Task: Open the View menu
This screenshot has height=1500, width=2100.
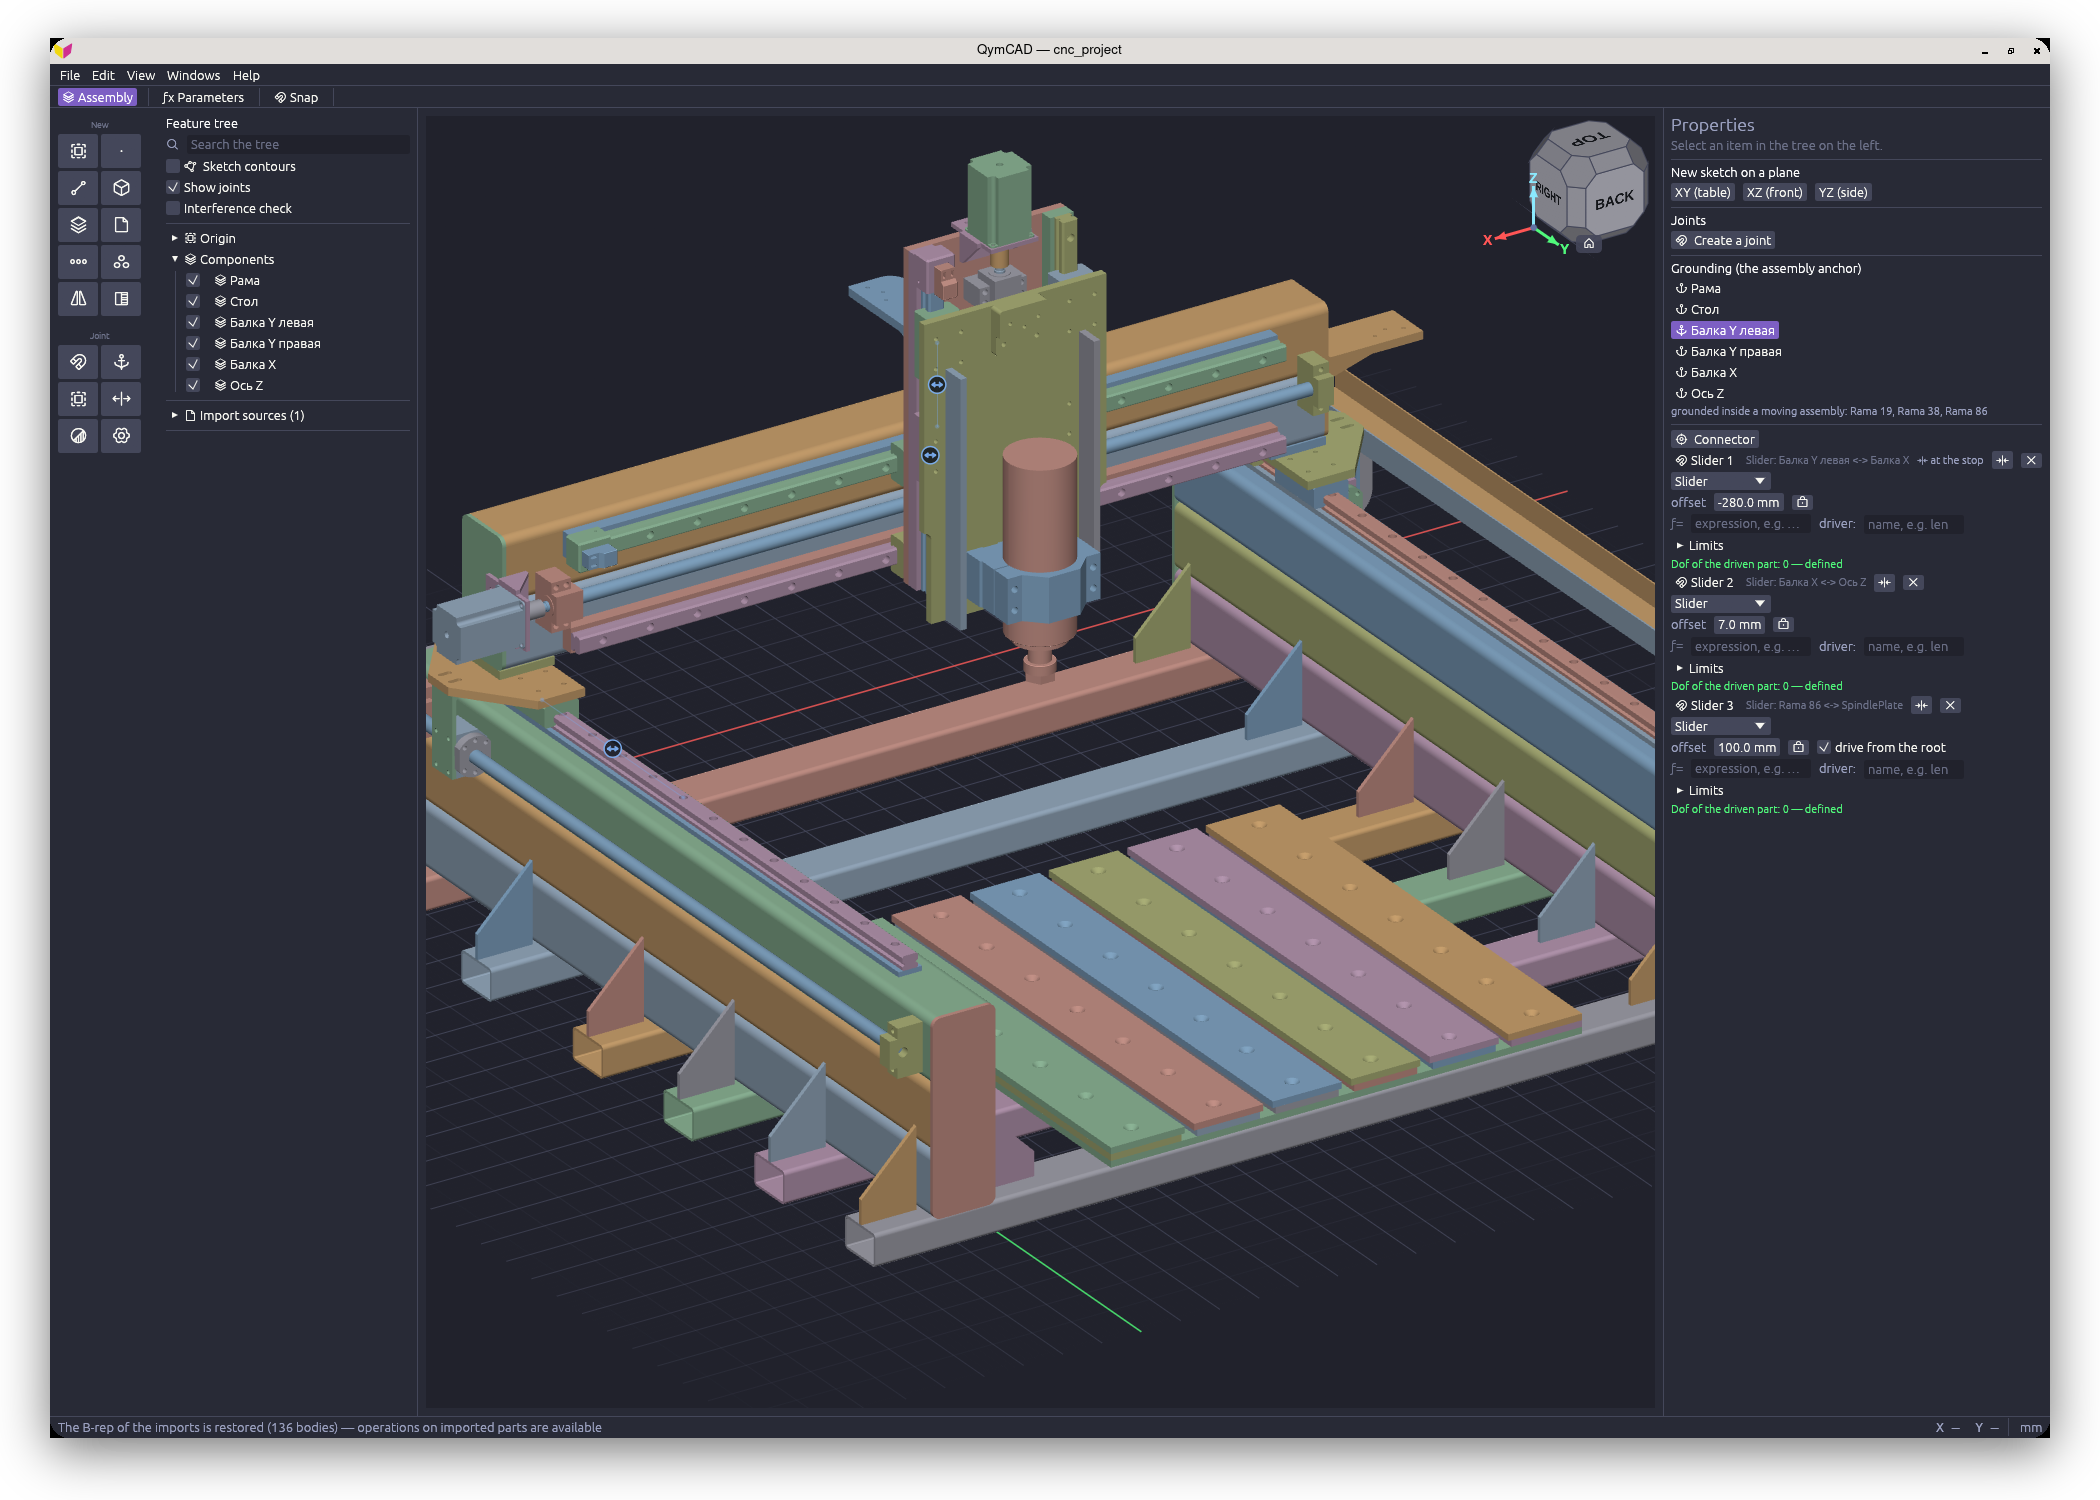Action: click(x=140, y=75)
